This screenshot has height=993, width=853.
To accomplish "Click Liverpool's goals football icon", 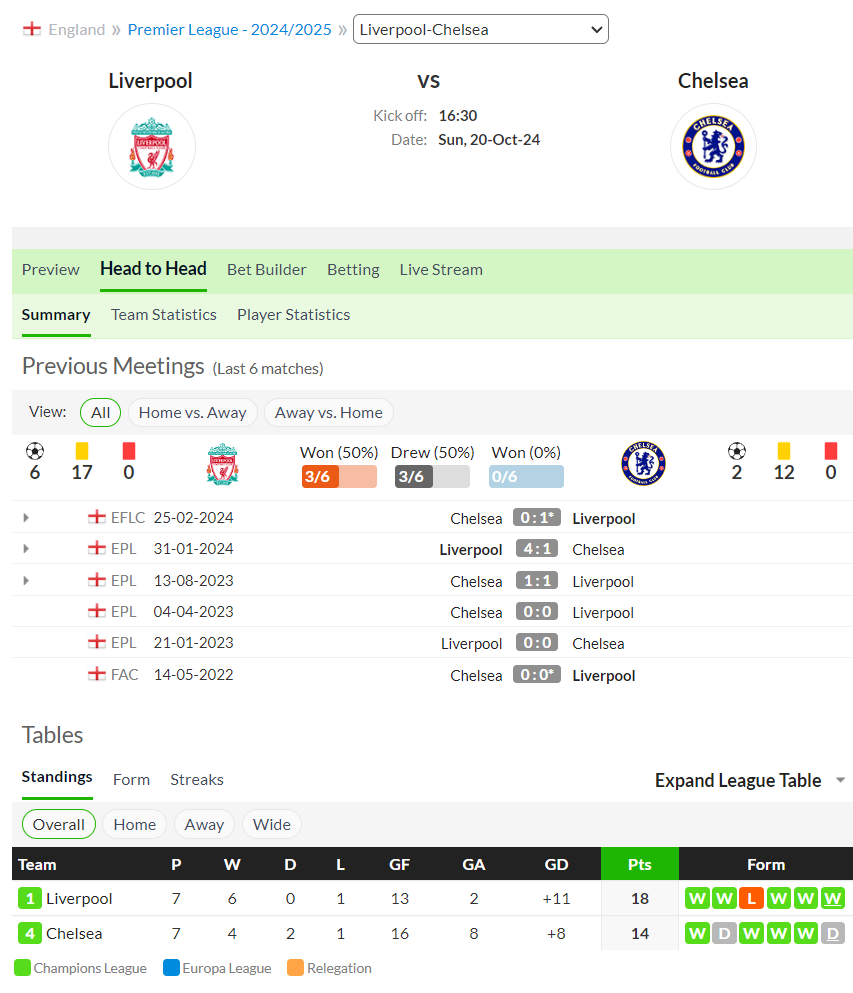I will tap(35, 451).
